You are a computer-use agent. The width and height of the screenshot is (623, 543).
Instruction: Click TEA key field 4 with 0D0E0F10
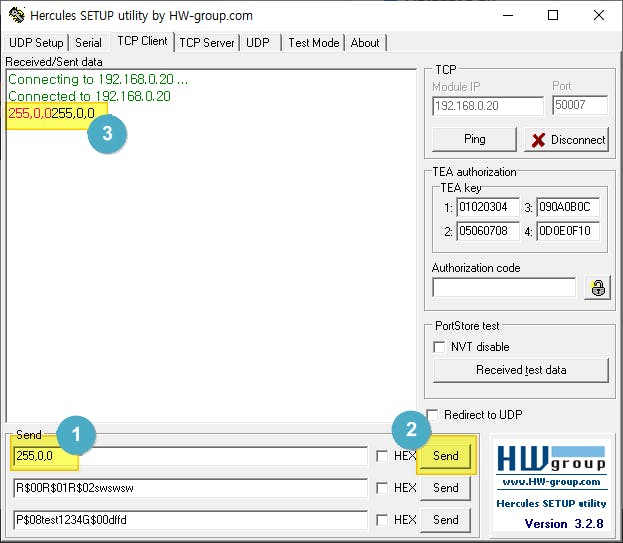coord(568,231)
